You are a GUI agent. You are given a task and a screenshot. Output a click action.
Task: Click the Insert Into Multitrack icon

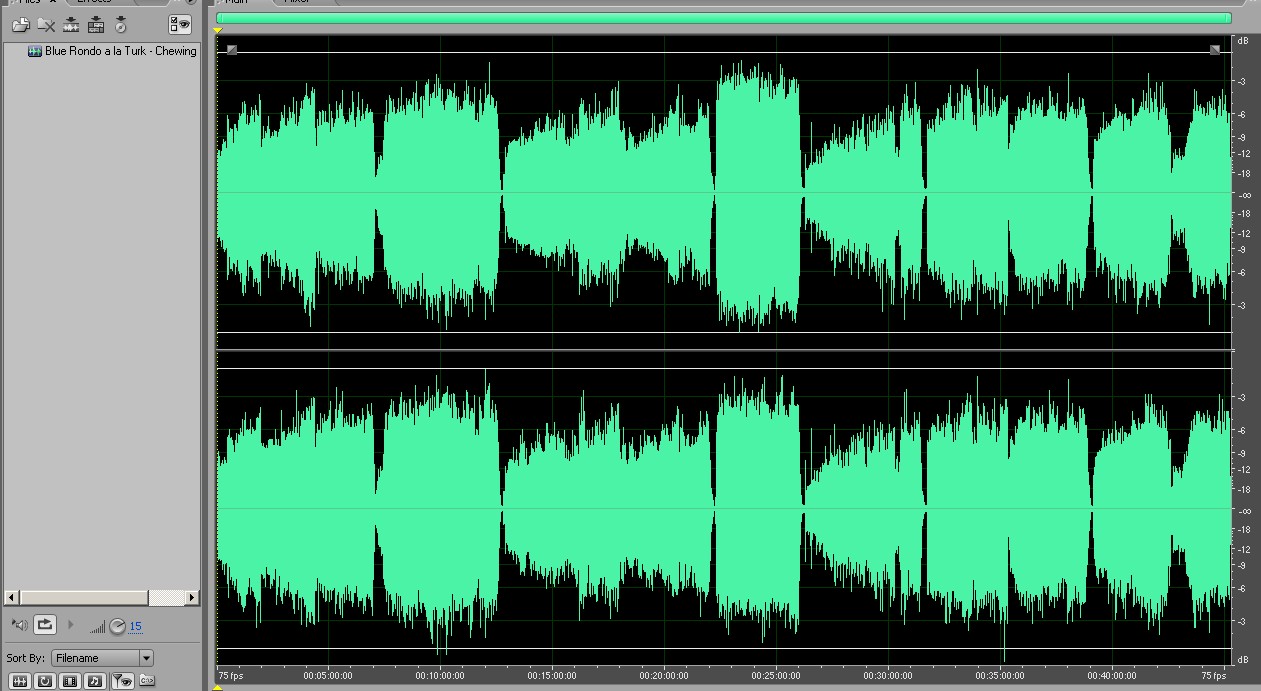coord(96,25)
